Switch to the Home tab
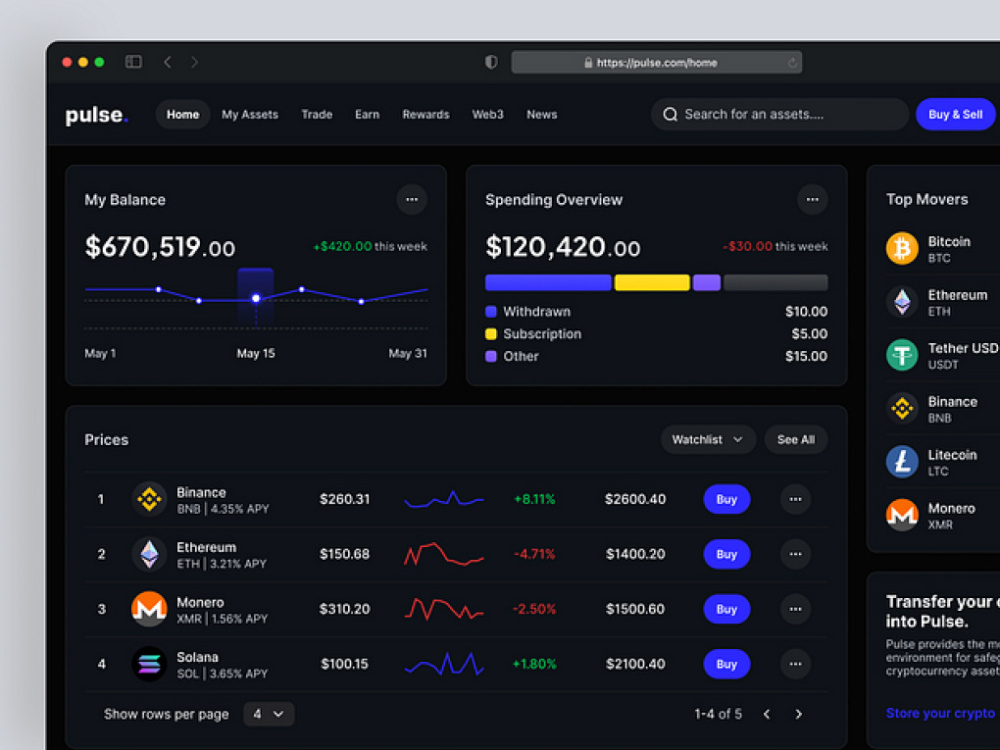Image resolution: width=1000 pixels, height=750 pixels. point(183,115)
